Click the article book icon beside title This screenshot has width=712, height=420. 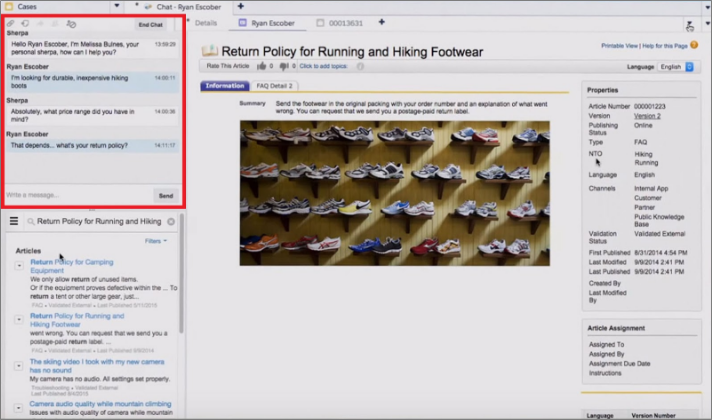pos(209,51)
